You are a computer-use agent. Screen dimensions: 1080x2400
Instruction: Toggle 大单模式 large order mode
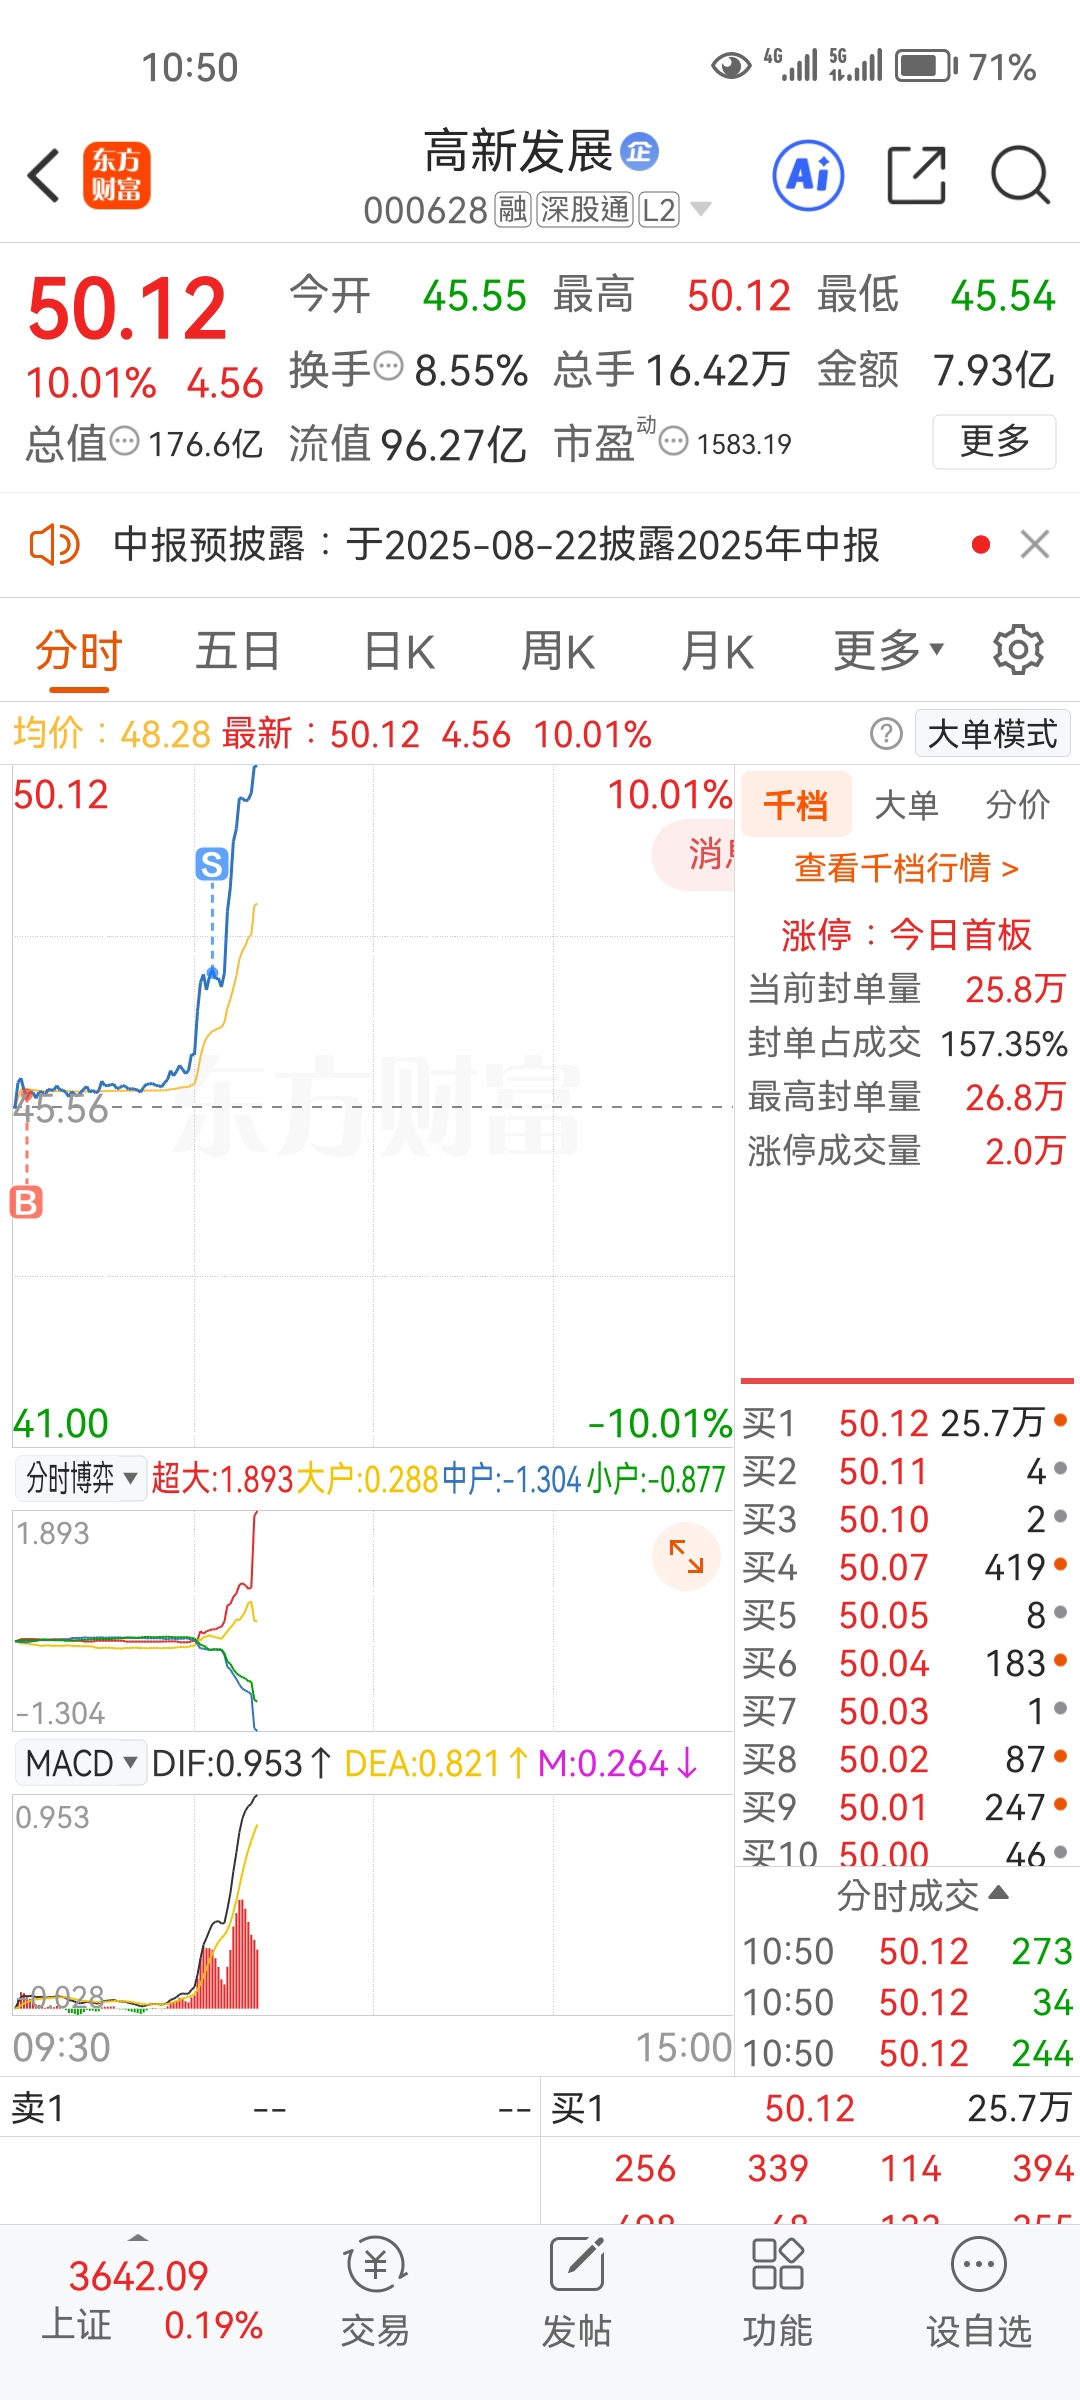(x=992, y=734)
